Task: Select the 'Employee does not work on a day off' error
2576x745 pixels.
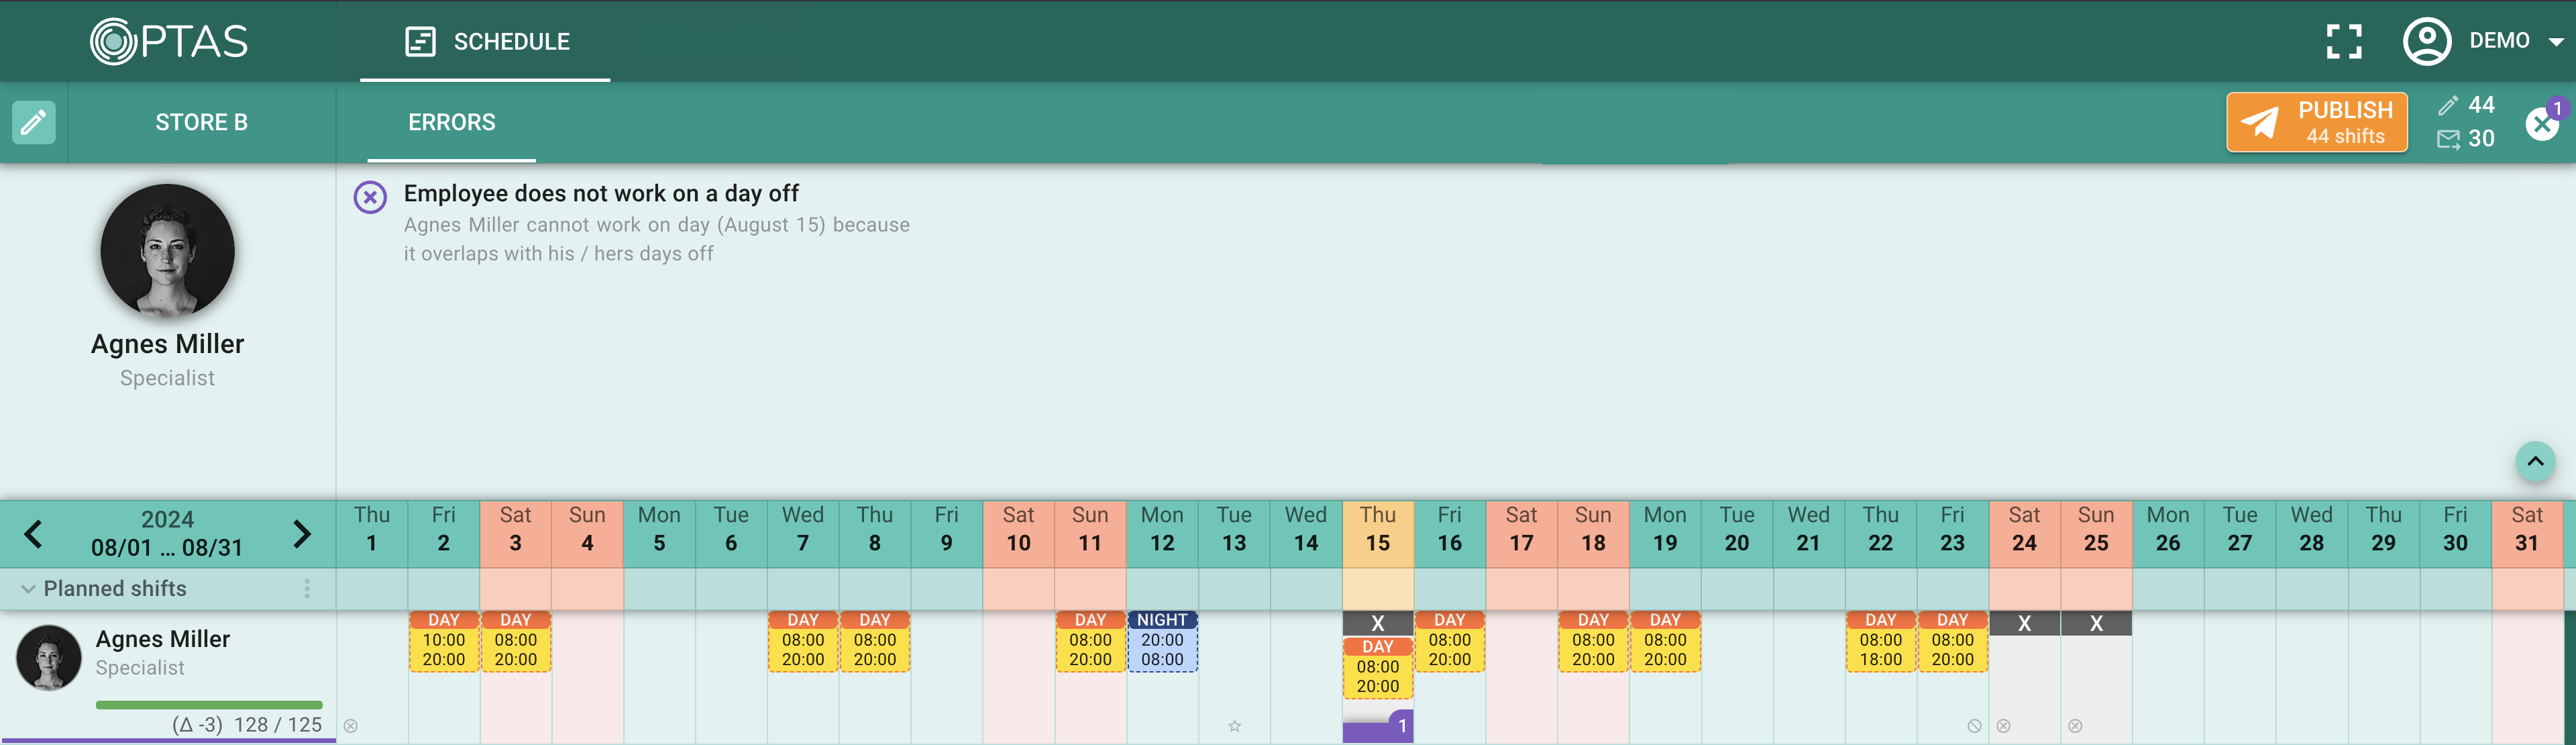Action: [601, 193]
